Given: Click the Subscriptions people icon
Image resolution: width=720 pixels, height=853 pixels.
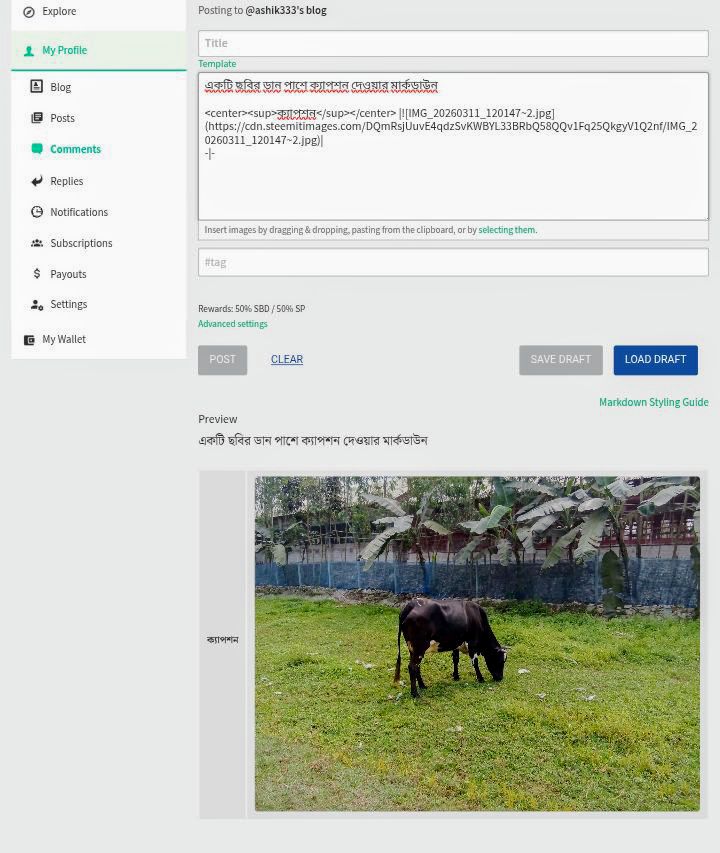Looking at the screenshot, I should click(x=37, y=243).
